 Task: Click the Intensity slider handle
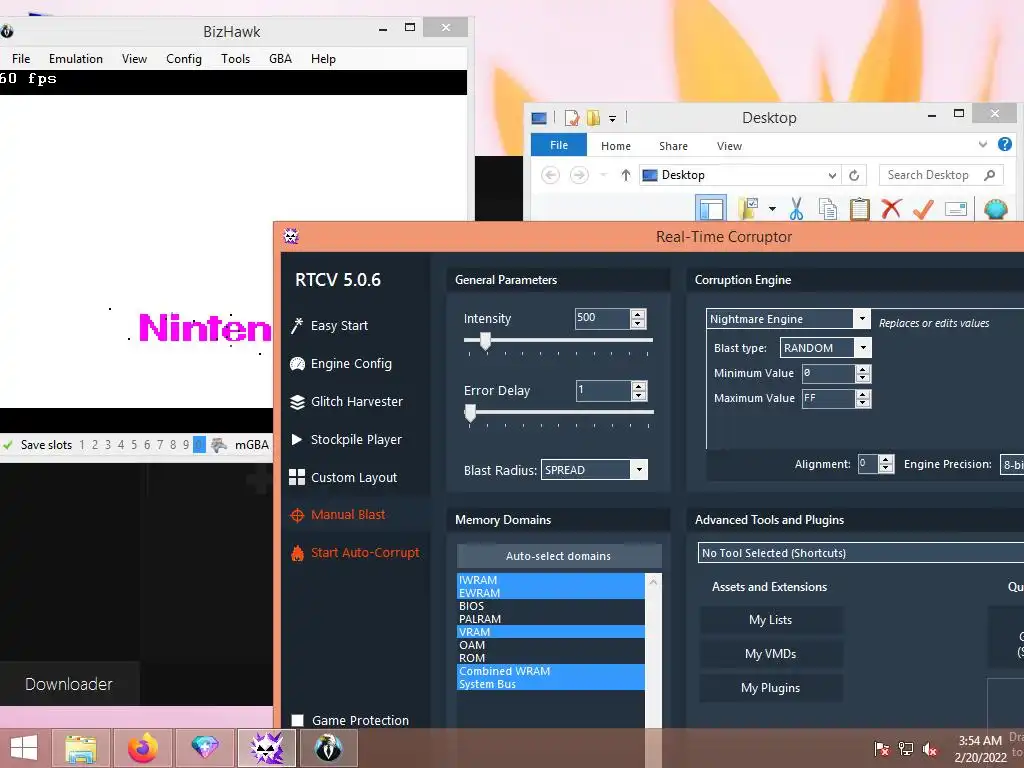(x=485, y=340)
